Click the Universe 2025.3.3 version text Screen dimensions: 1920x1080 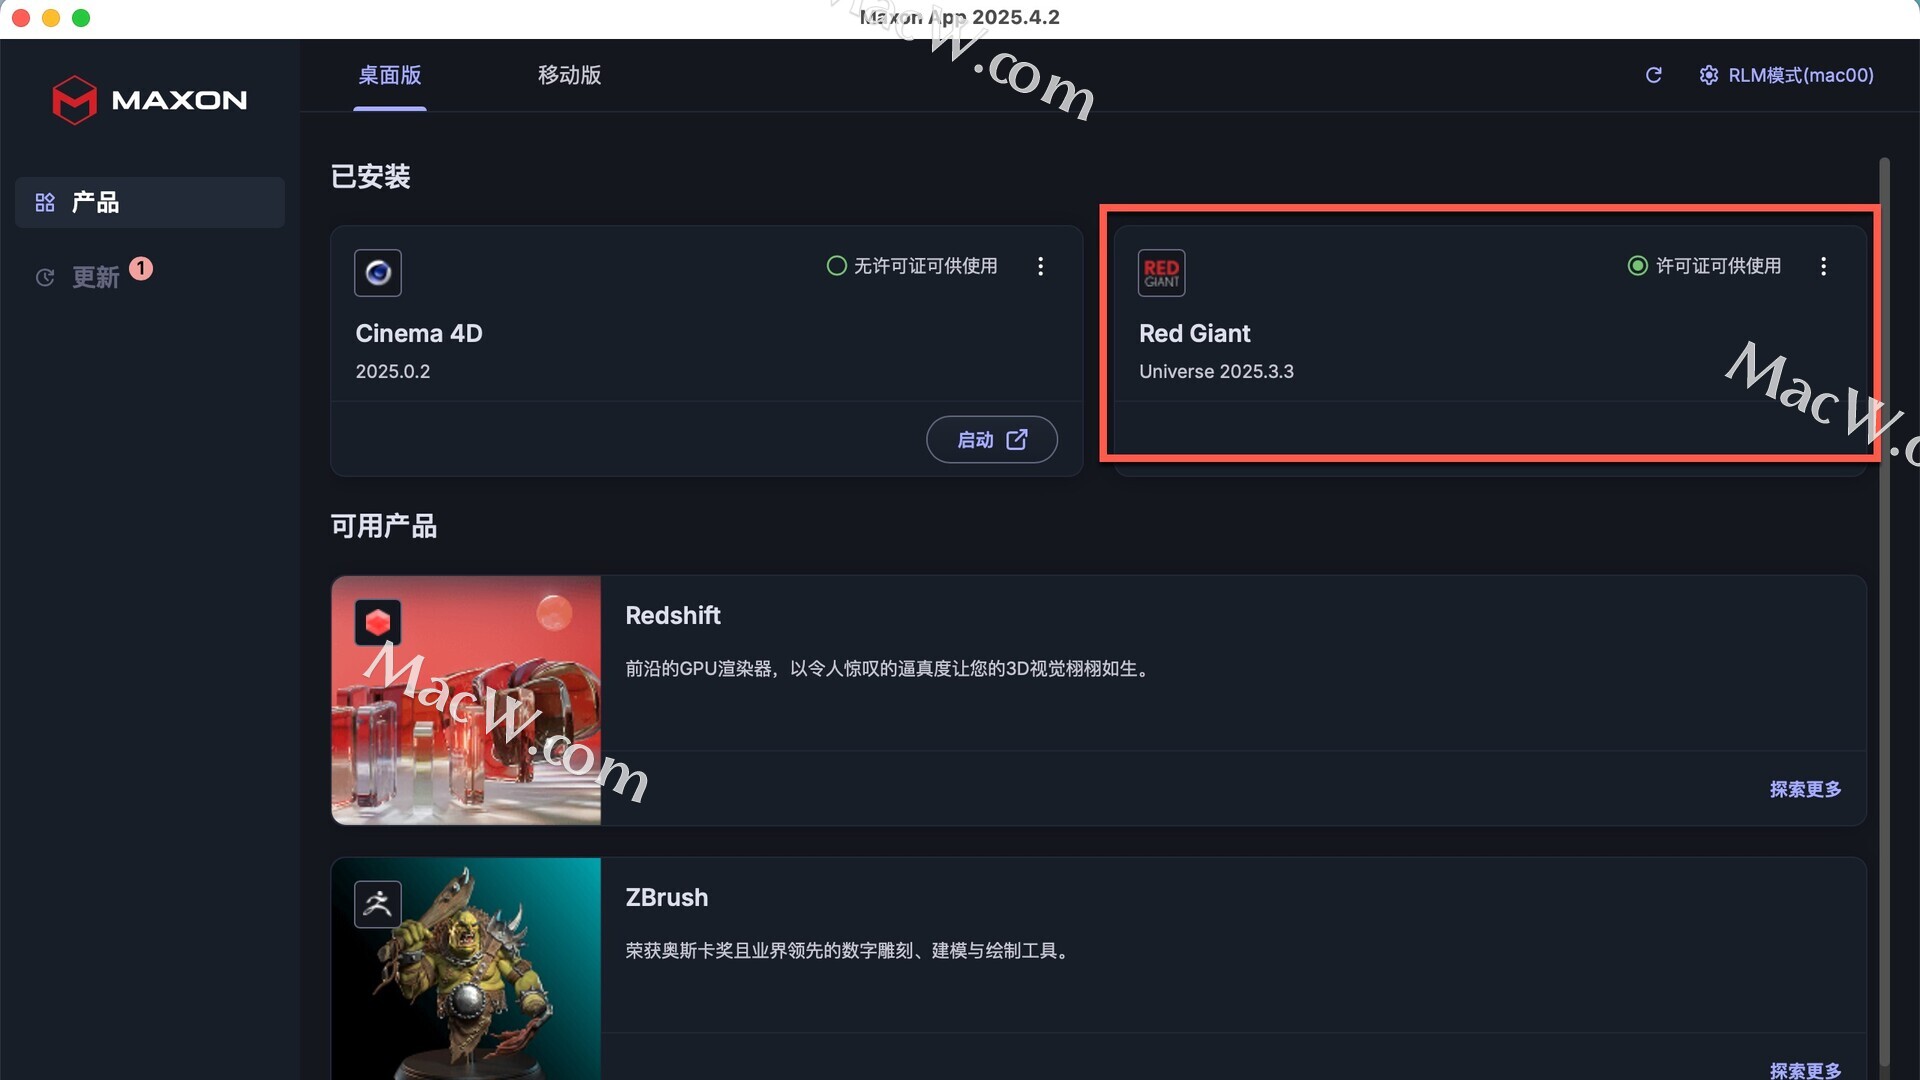pos(1216,371)
